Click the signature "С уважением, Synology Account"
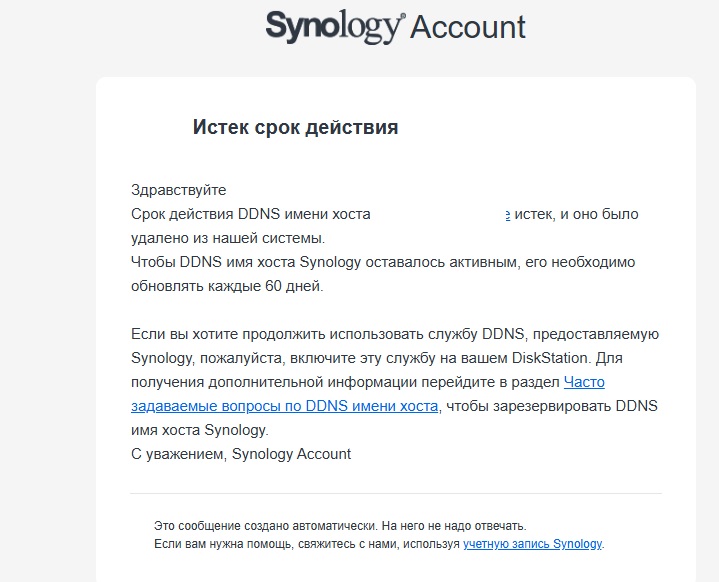Image resolution: width=719 pixels, height=582 pixels. click(241, 454)
